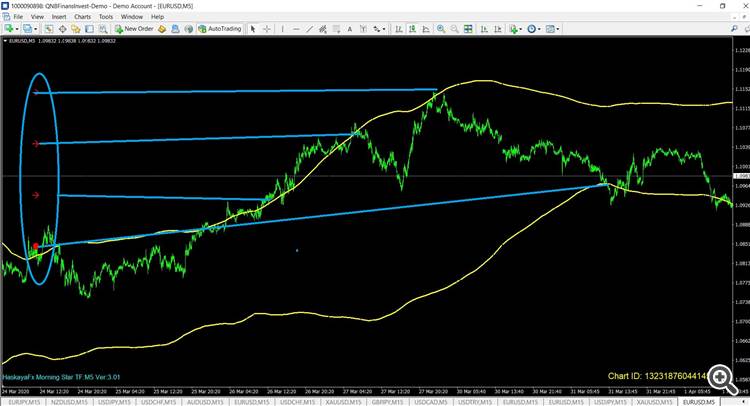
Task: Expand the new chart dropdown arrow
Action: (17, 29)
